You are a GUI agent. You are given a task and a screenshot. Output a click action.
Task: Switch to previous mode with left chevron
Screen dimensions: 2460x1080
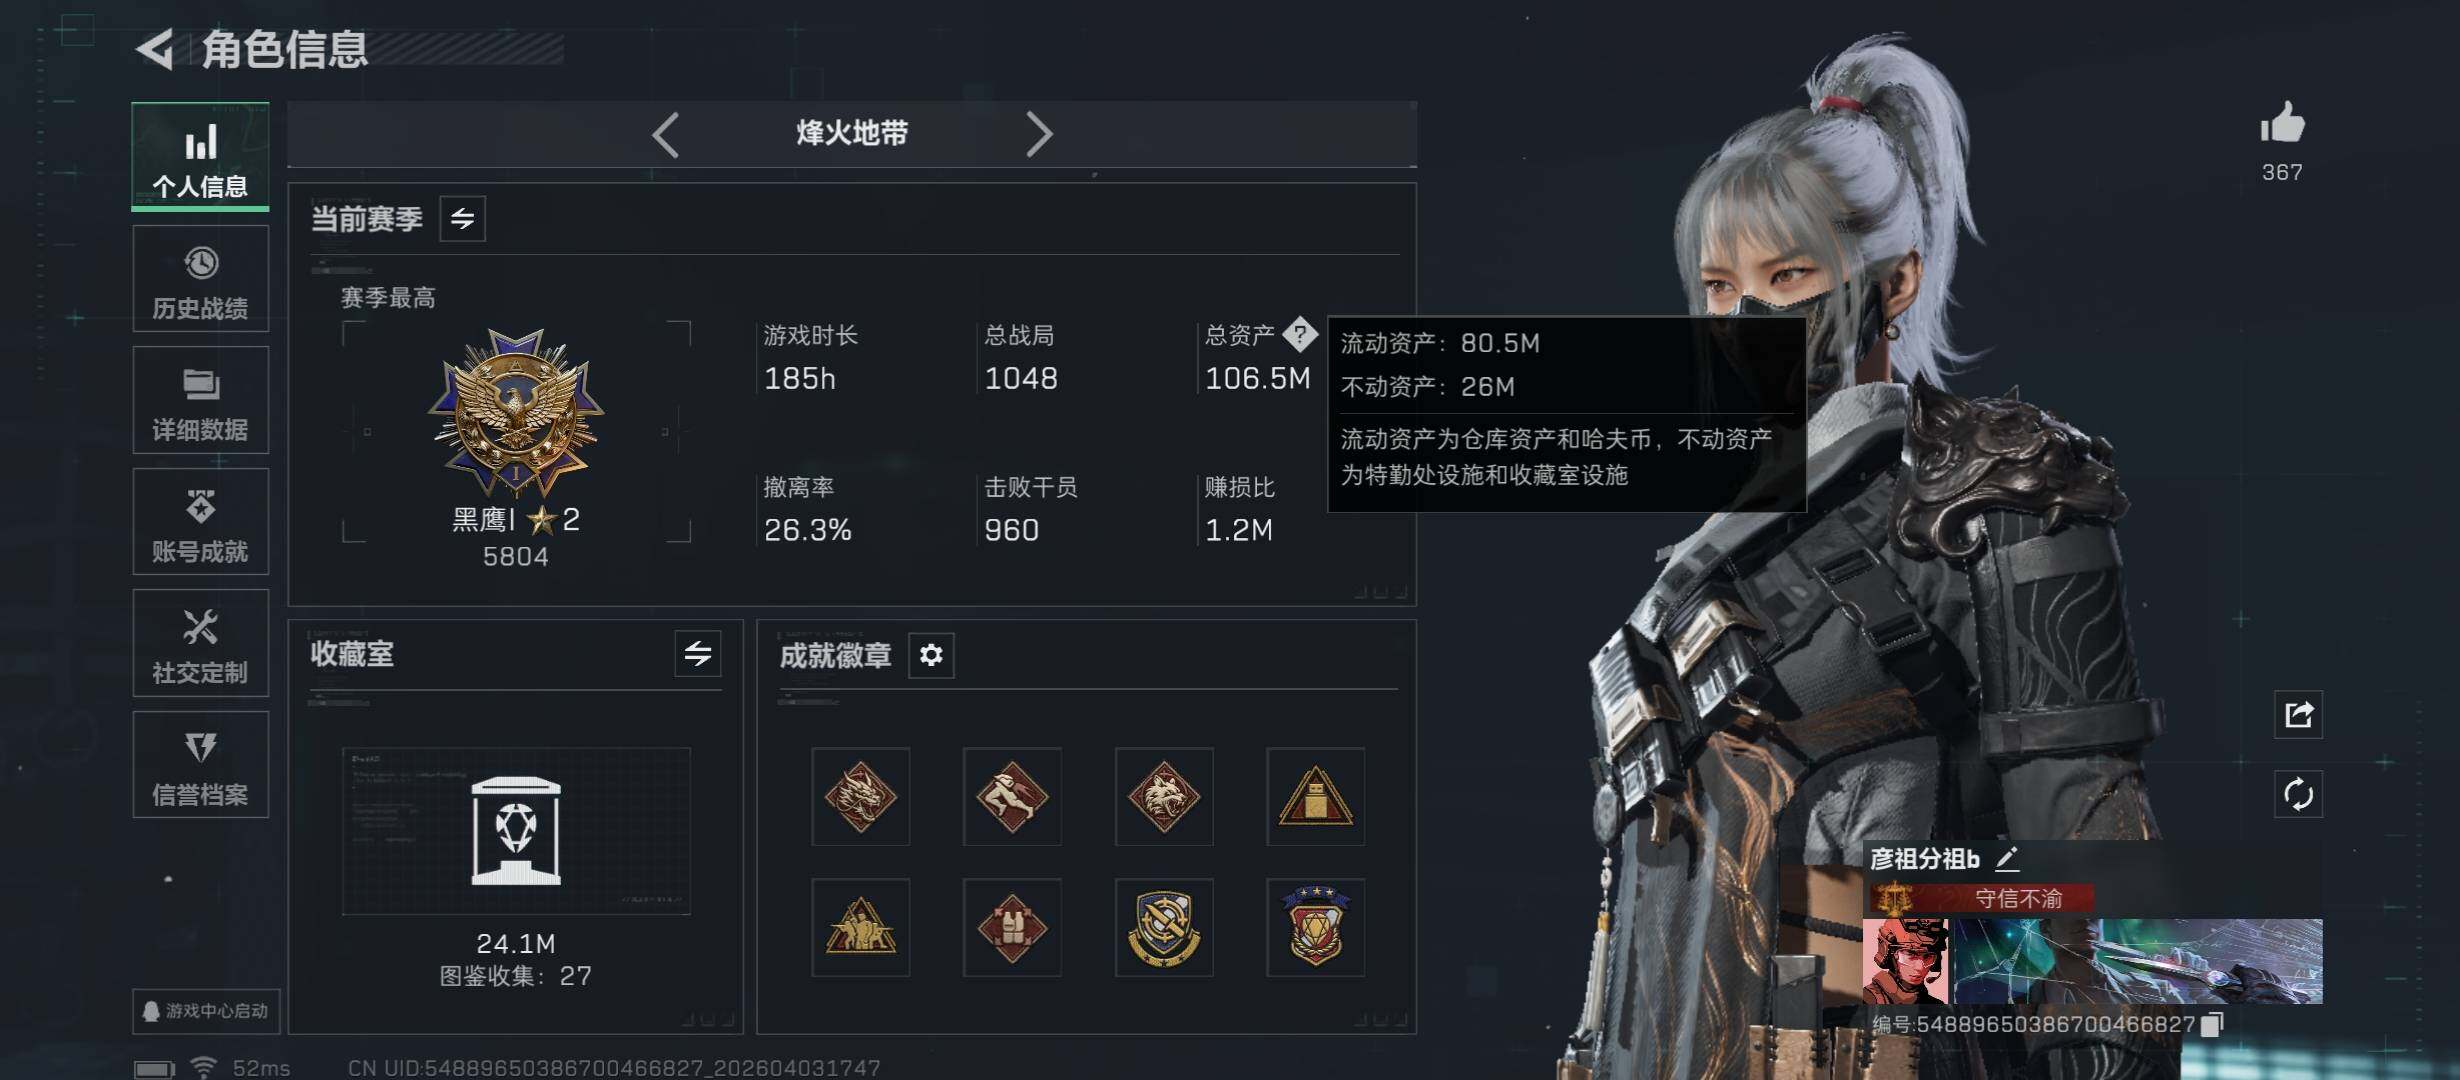pyautogui.click(x=666, y=134)
